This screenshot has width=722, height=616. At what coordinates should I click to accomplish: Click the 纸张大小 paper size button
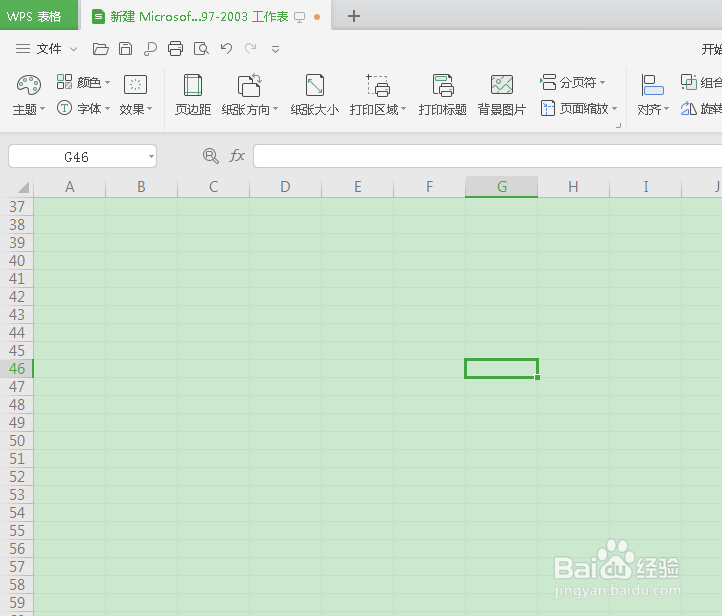314,95
